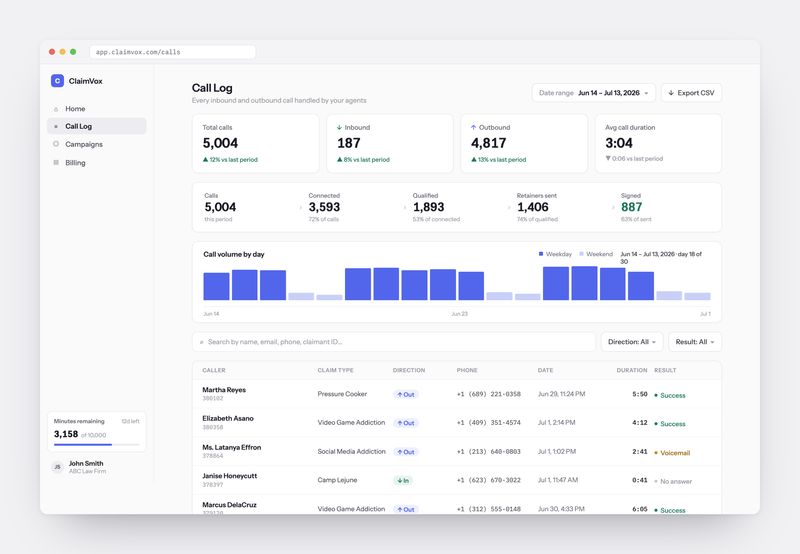This screenshot has height=554, width=800.
Task: Click the CLAIM TYPE column header
Action: click(x=335, y=370)
